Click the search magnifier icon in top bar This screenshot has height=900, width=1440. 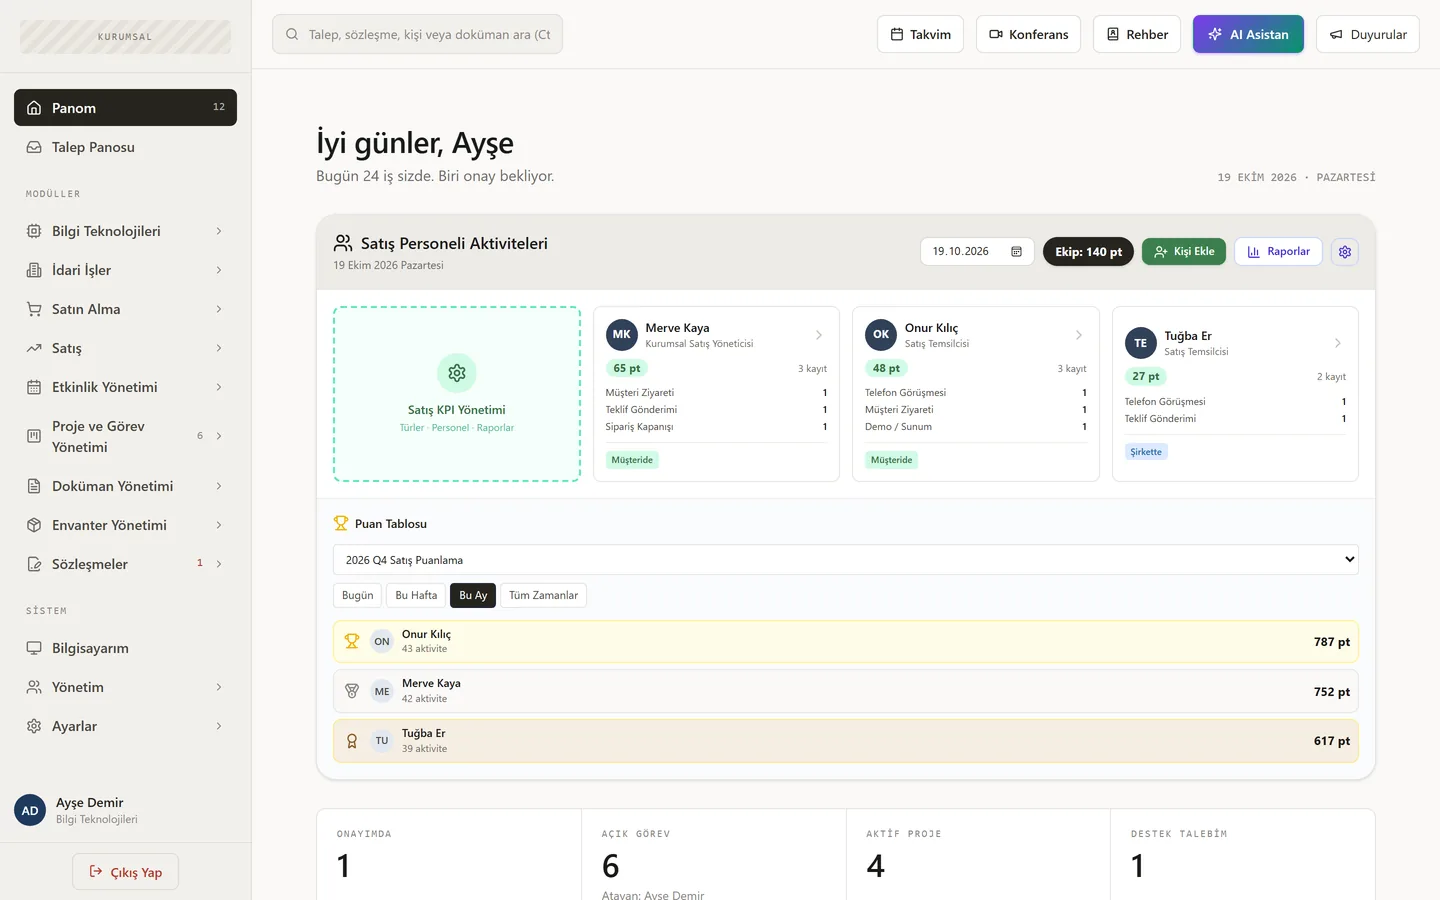click(x=292, y=34)
